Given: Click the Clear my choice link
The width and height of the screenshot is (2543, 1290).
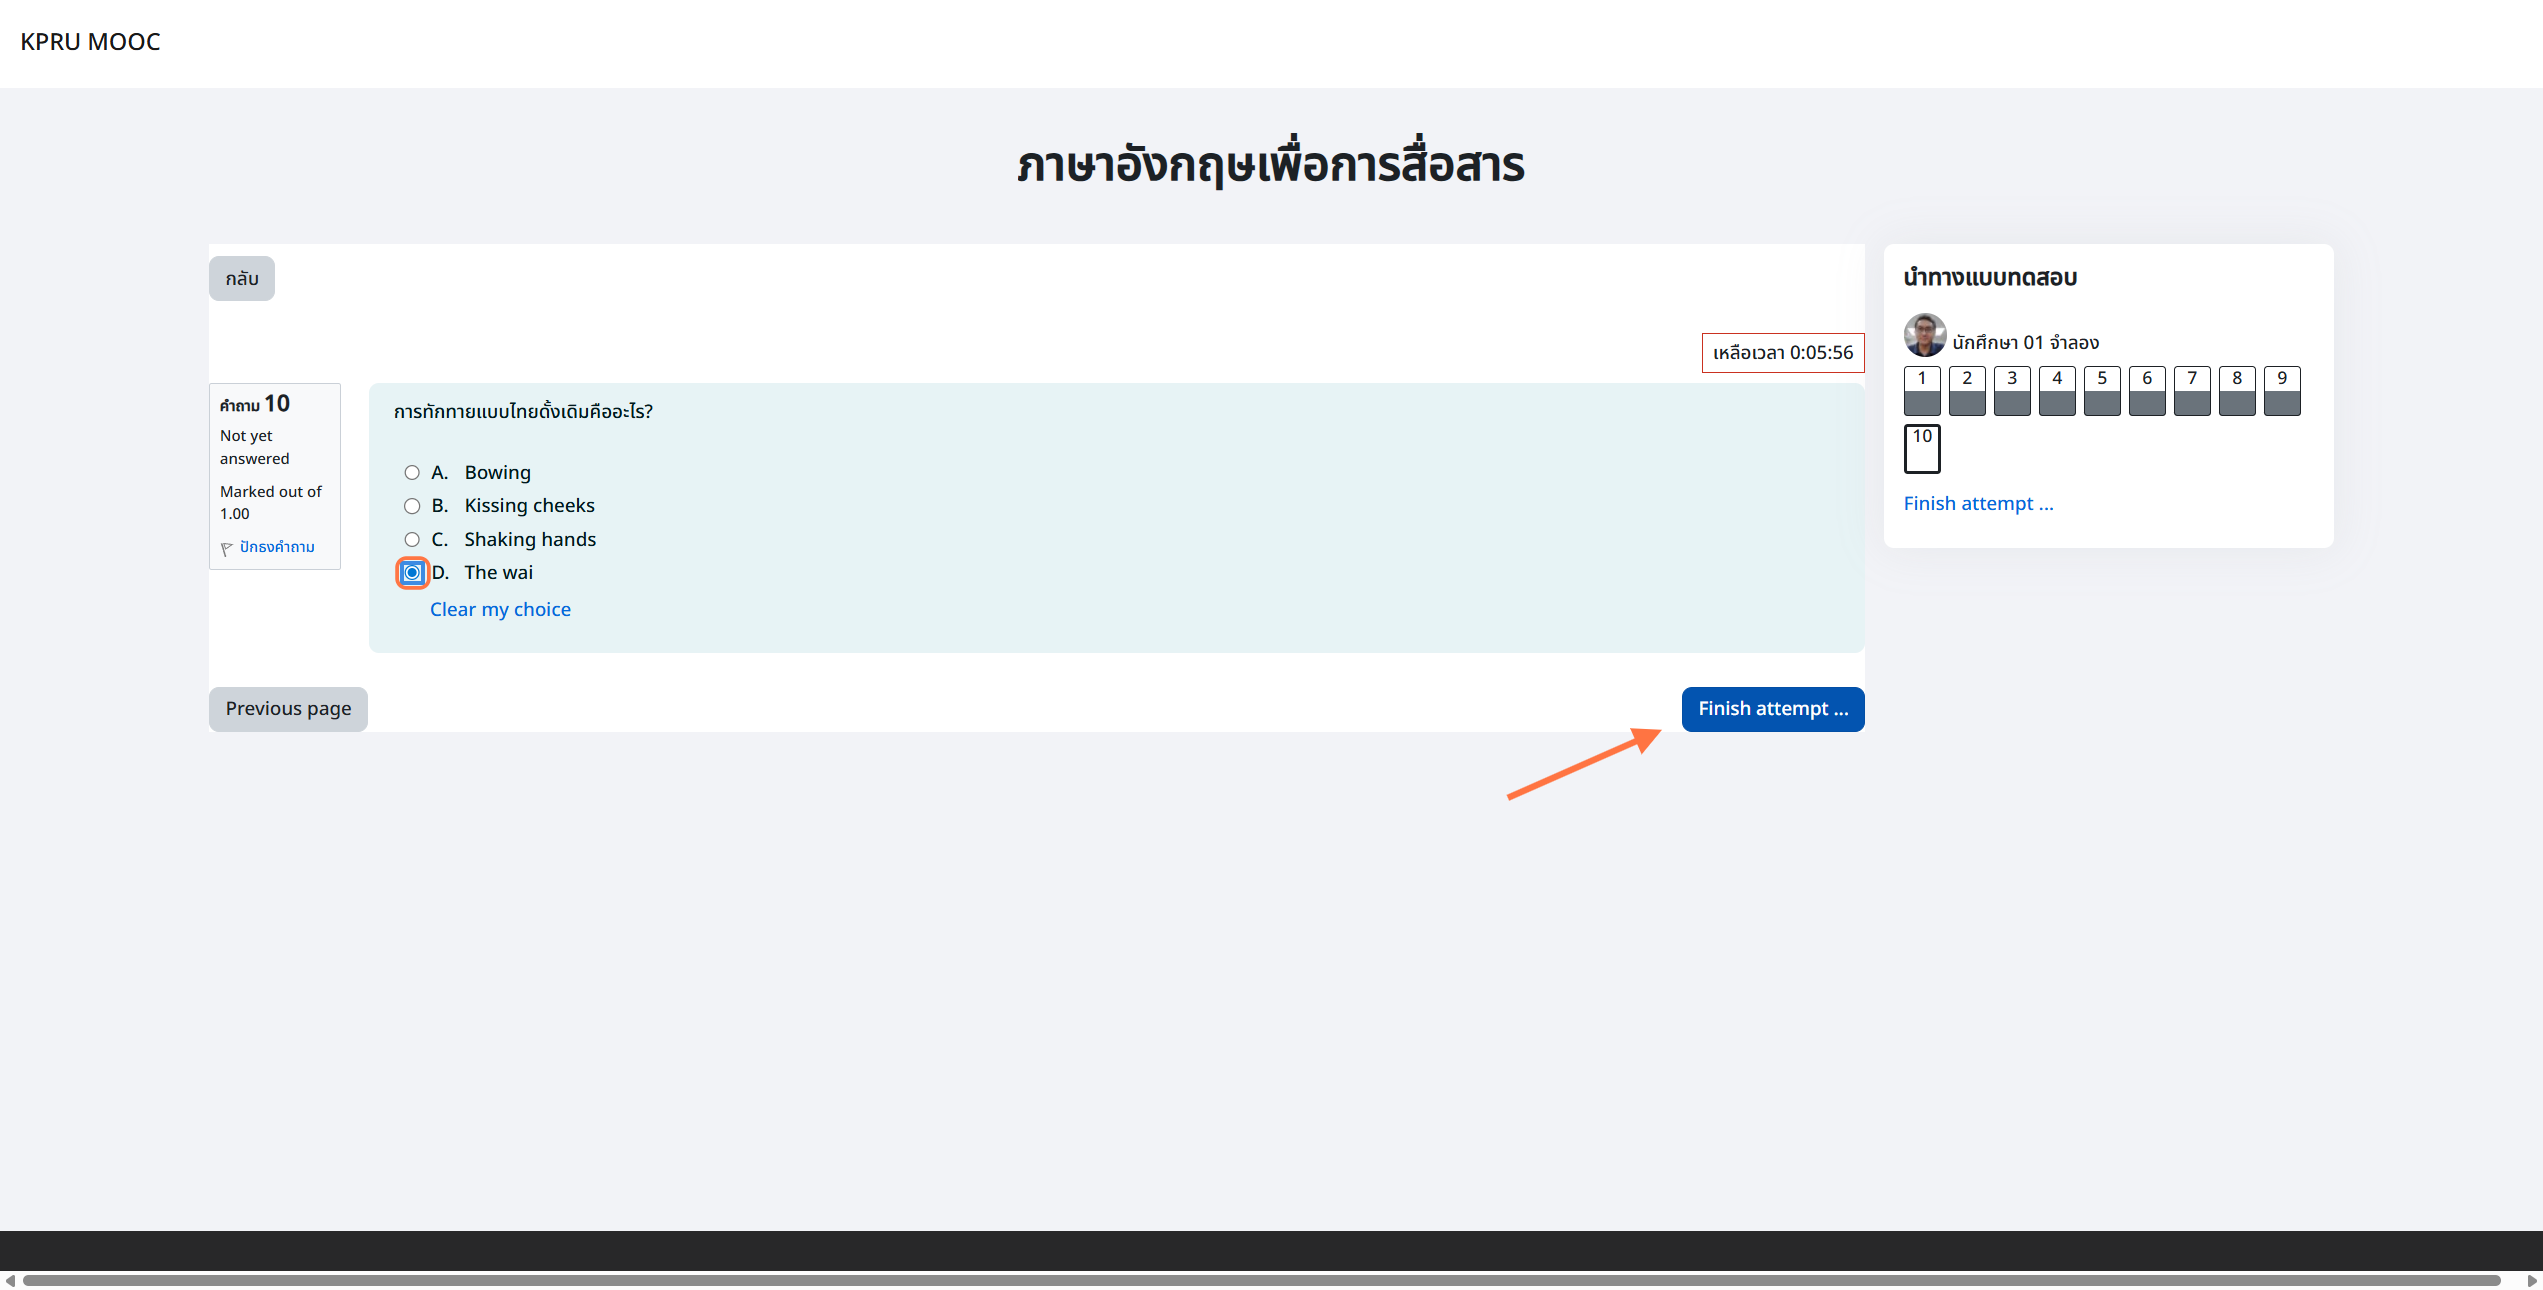Looking at the screenshot, I should coord(500,609).
